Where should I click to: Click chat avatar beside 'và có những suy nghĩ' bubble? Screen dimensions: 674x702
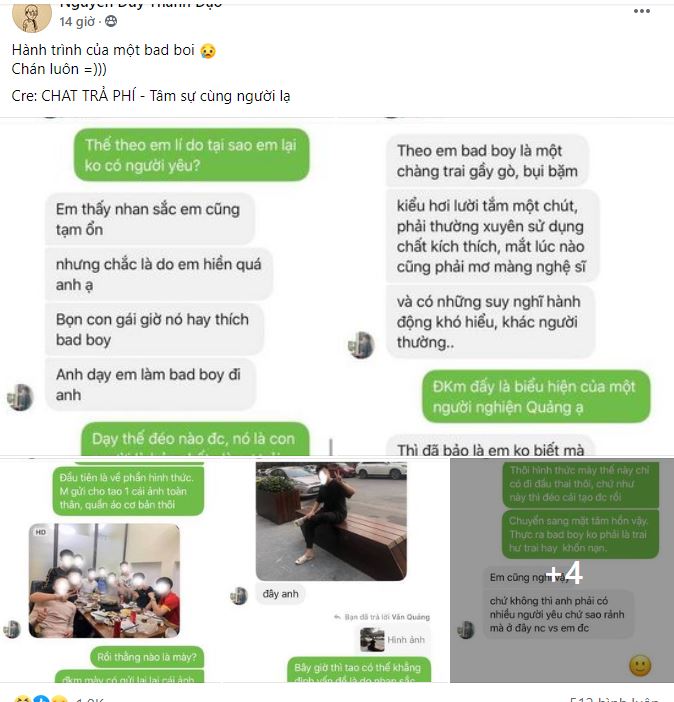pyautogui.click(x=361, y=345)
